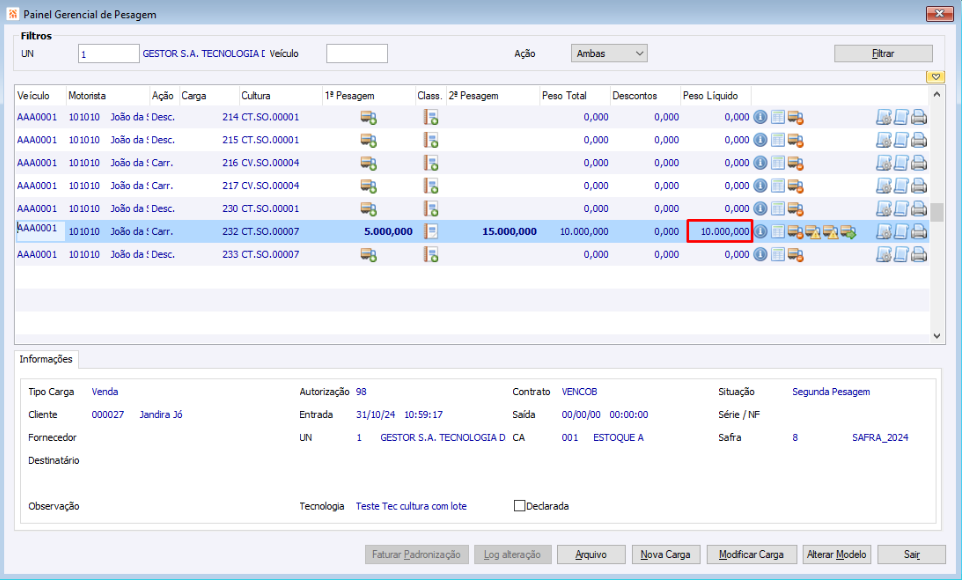Screen dimensions: 962x580
Task: Click first weighing truck icon for carga 214
Action: click(368, 117)
